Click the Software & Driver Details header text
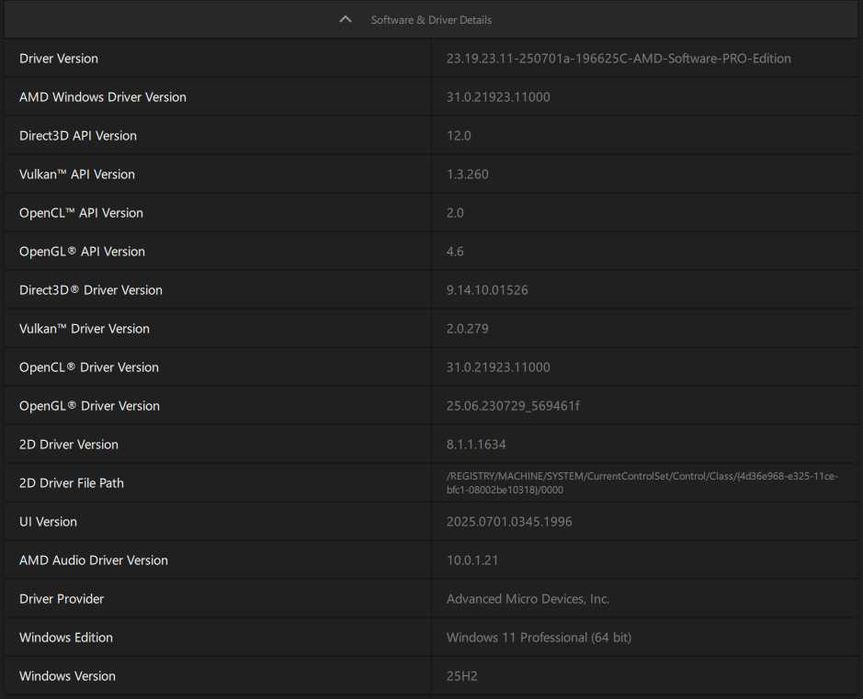Screen dimensions: 863x699 (x=431, y=20)
